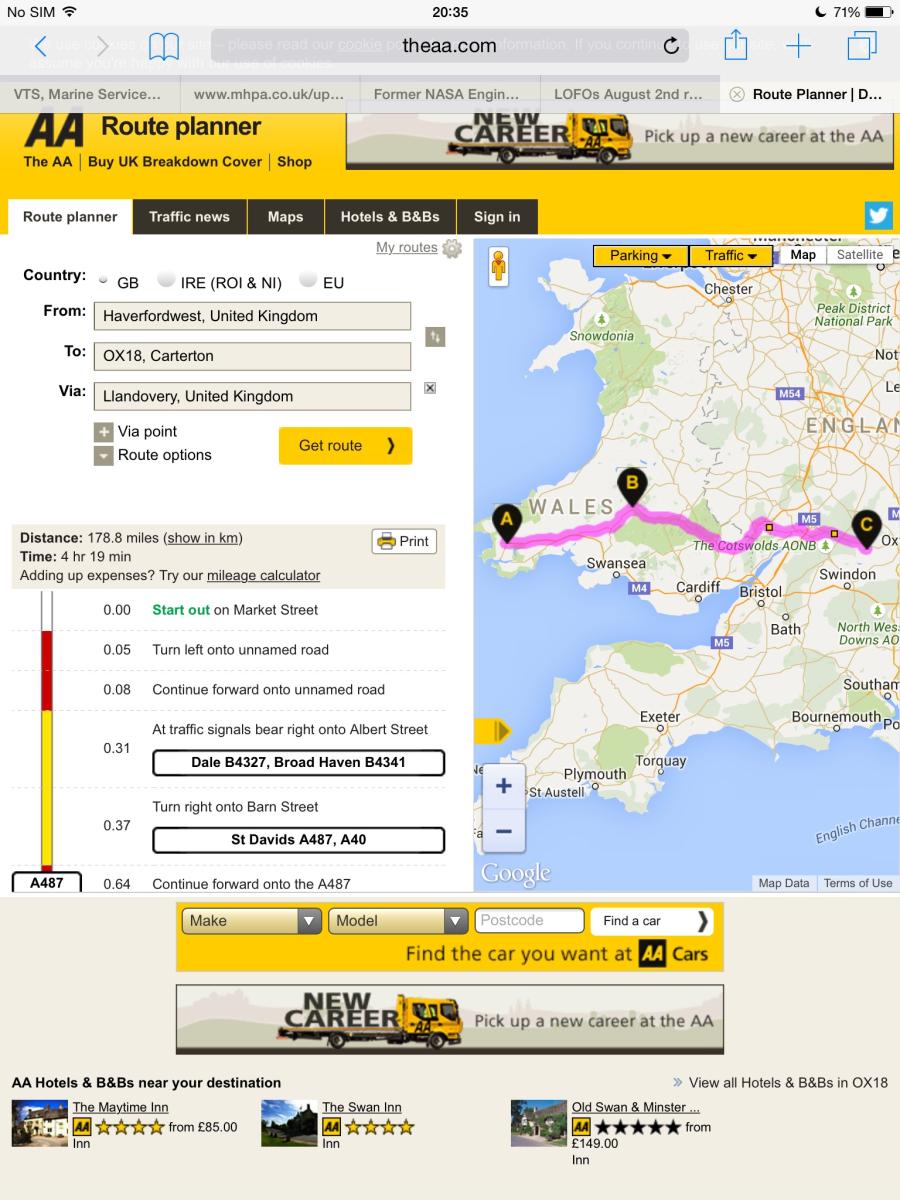Switch to LOFOs August 2nd browser tab

click(630, 94)
